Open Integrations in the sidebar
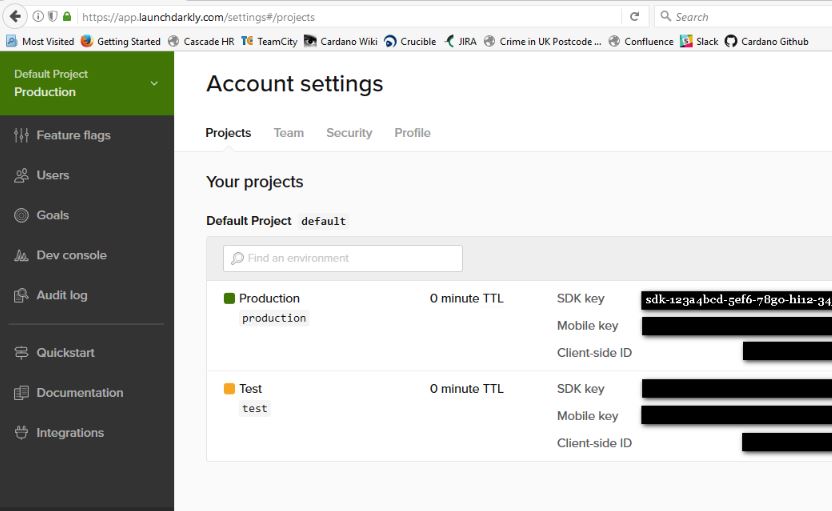832x511 pixels. (x=70, y=432)
